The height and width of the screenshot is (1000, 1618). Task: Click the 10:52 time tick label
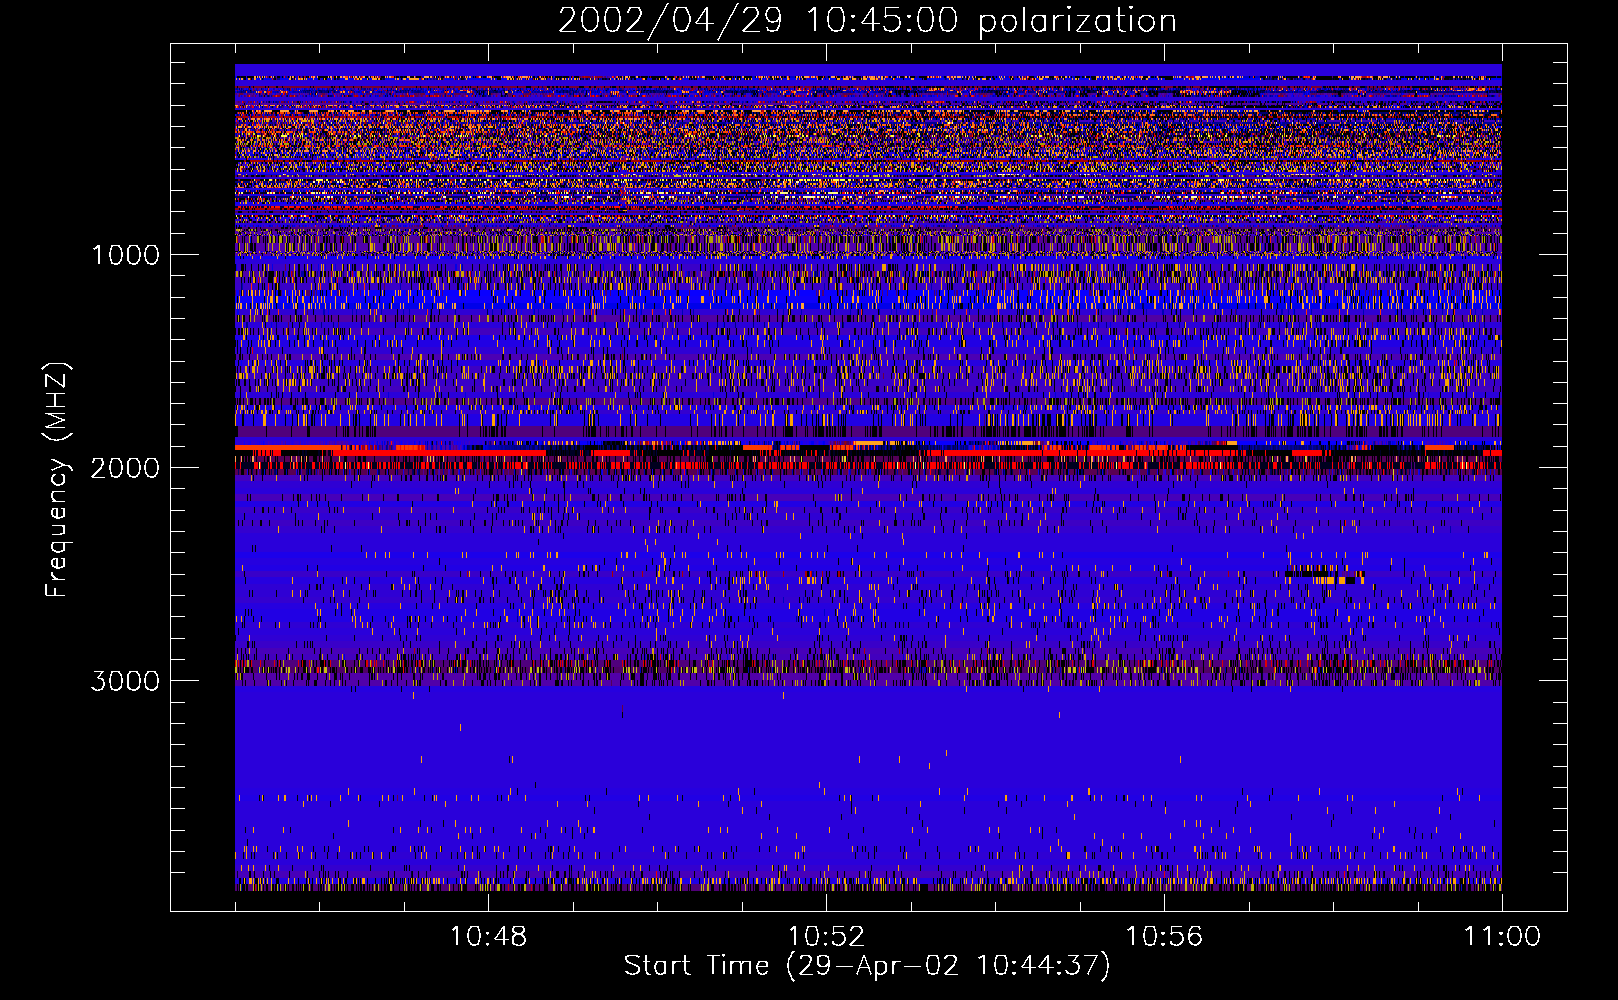(826, 937)
